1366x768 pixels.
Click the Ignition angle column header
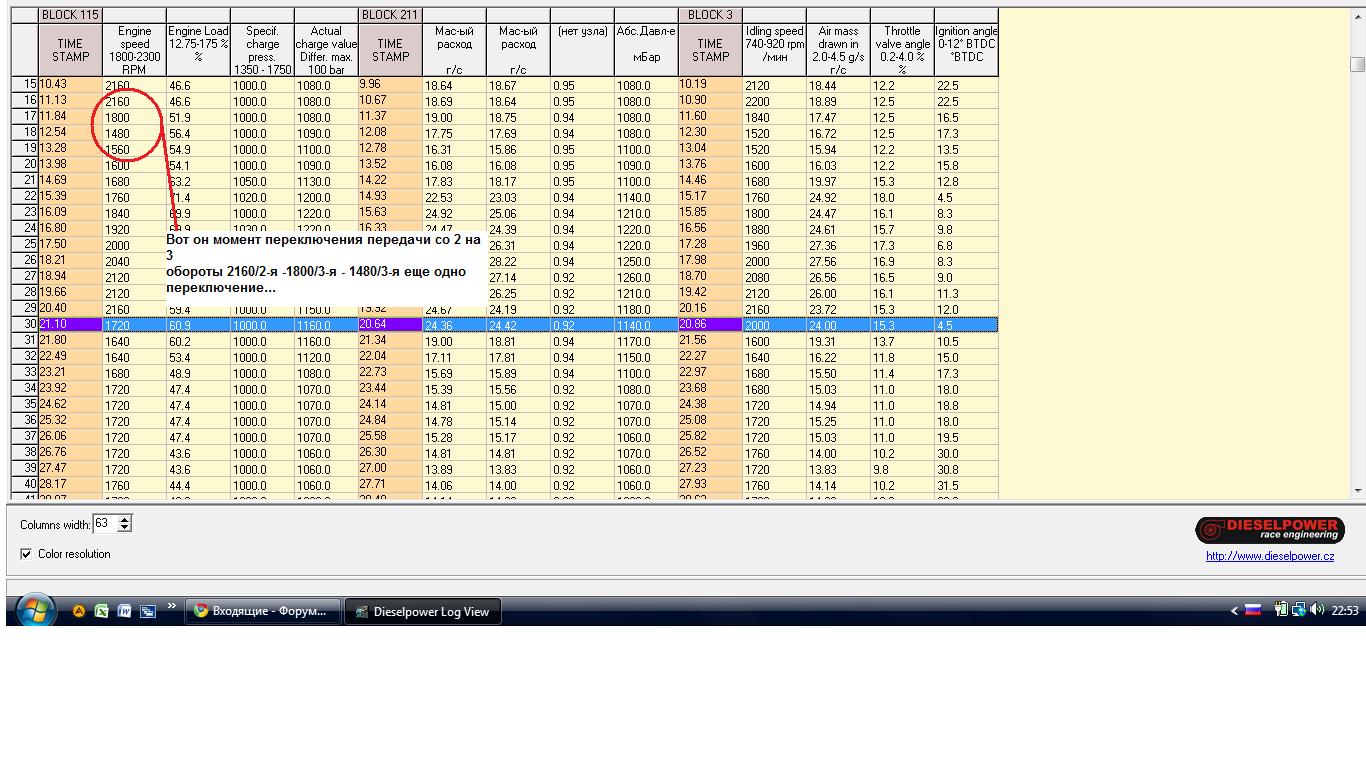[x=966, y=50]
